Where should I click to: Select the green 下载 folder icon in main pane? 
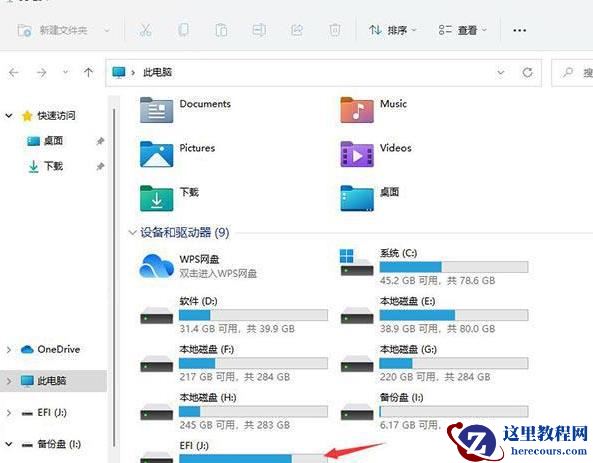(156, 198)
